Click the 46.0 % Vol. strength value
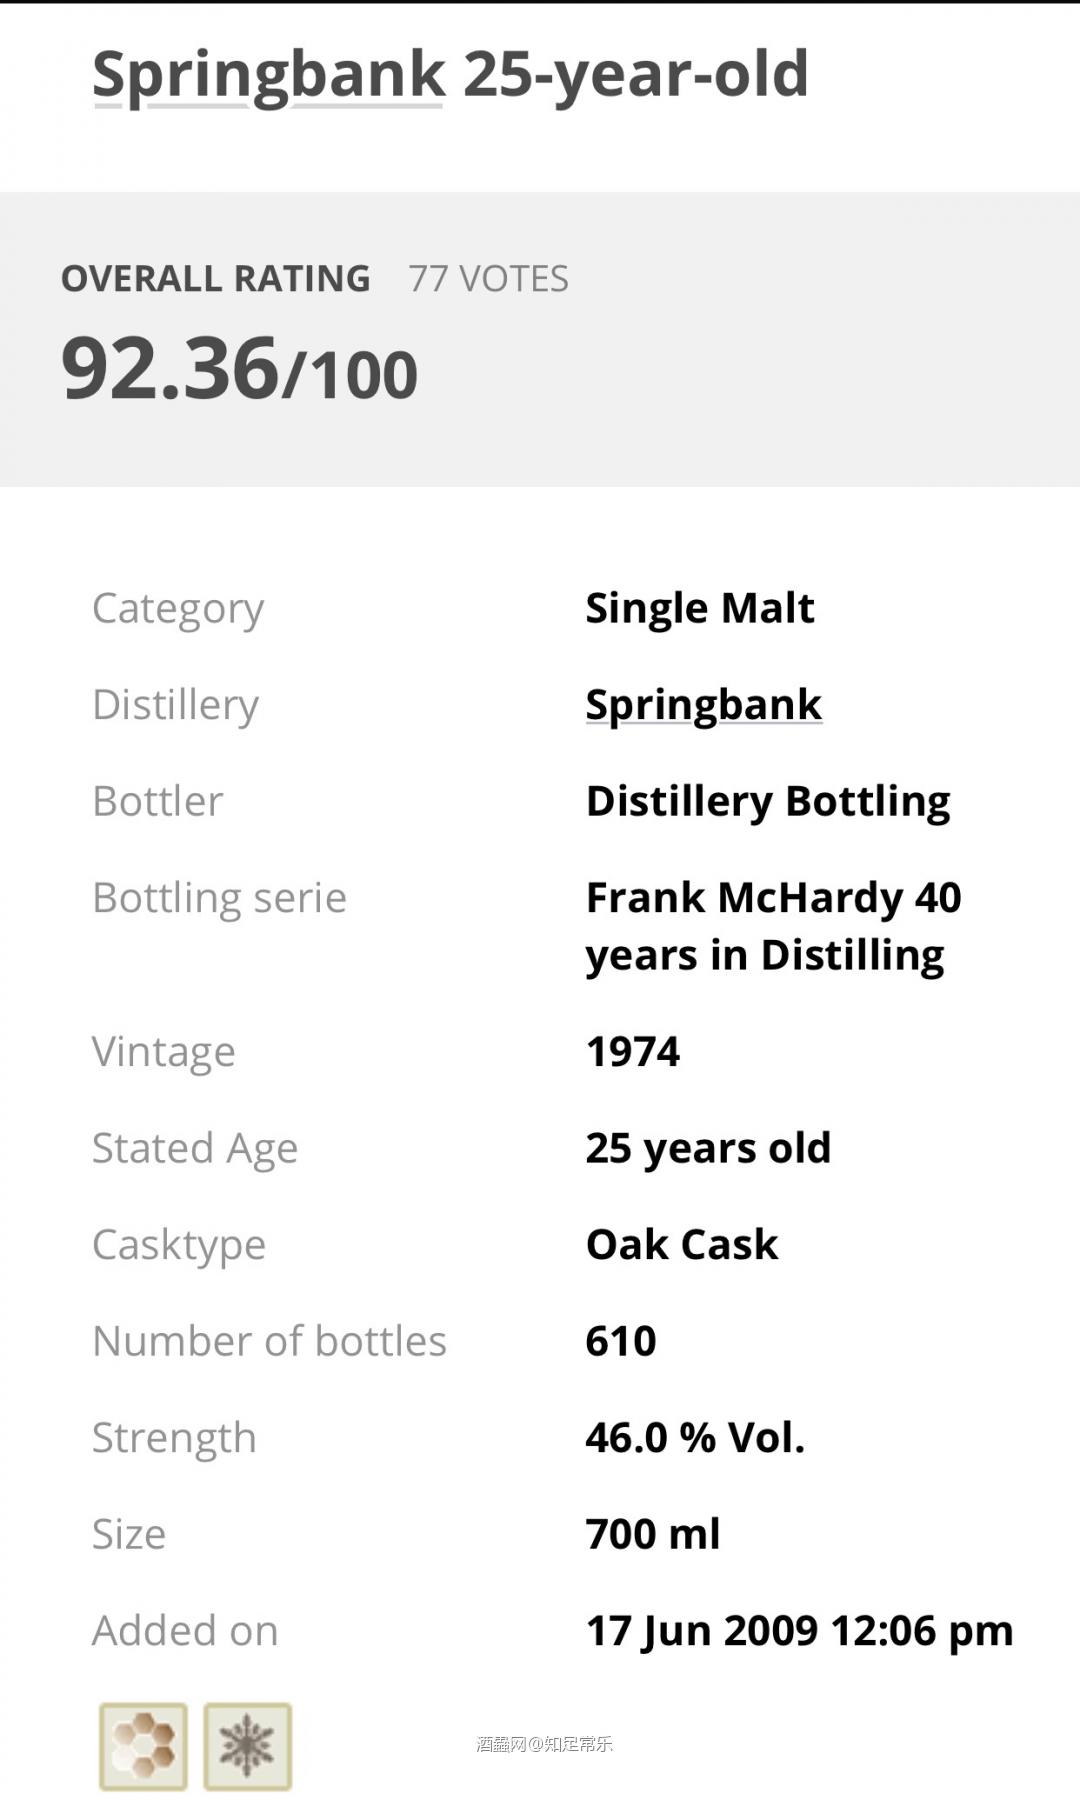Viewport: 1080px width, 1800px height. click(695, 1438)
